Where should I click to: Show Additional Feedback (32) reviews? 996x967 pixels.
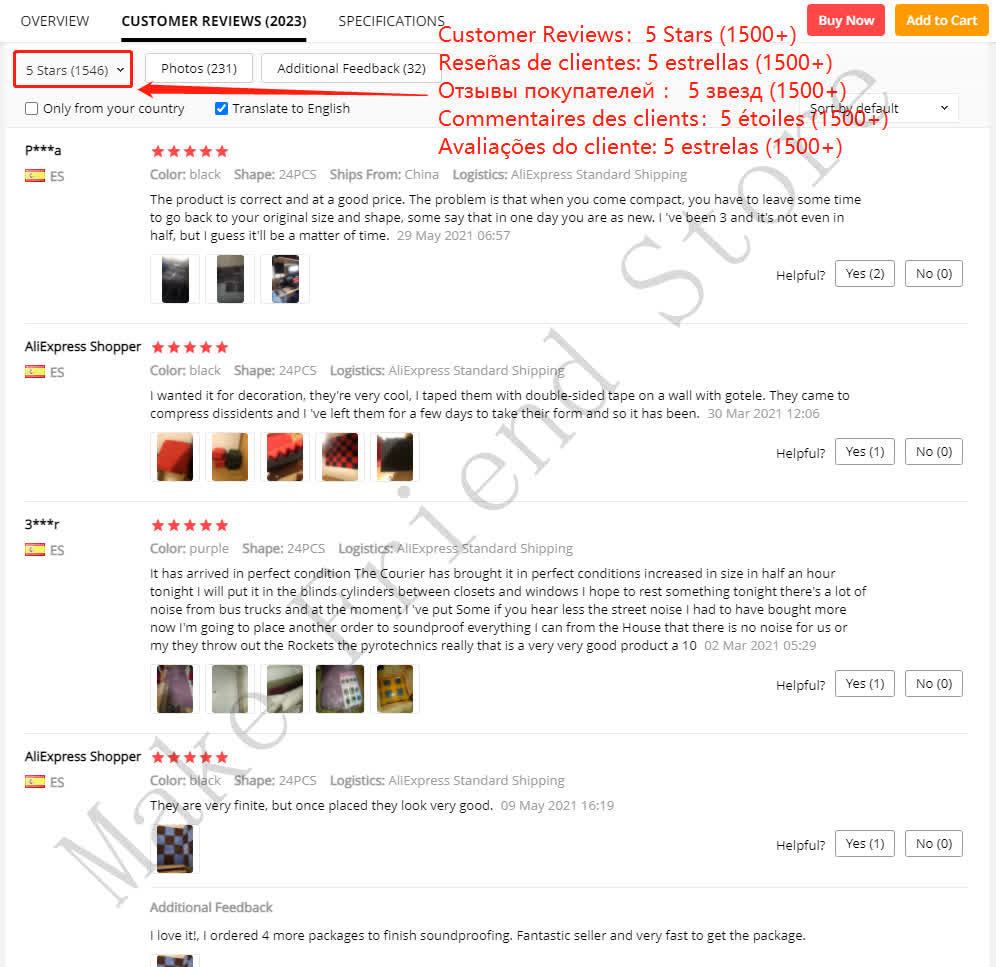pos(351,68)
